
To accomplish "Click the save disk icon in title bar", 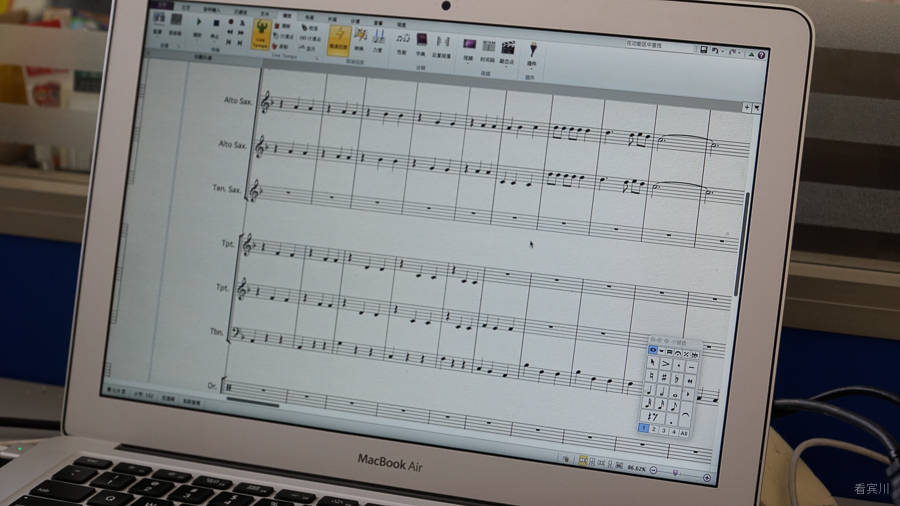I will (x=704, y=50).
